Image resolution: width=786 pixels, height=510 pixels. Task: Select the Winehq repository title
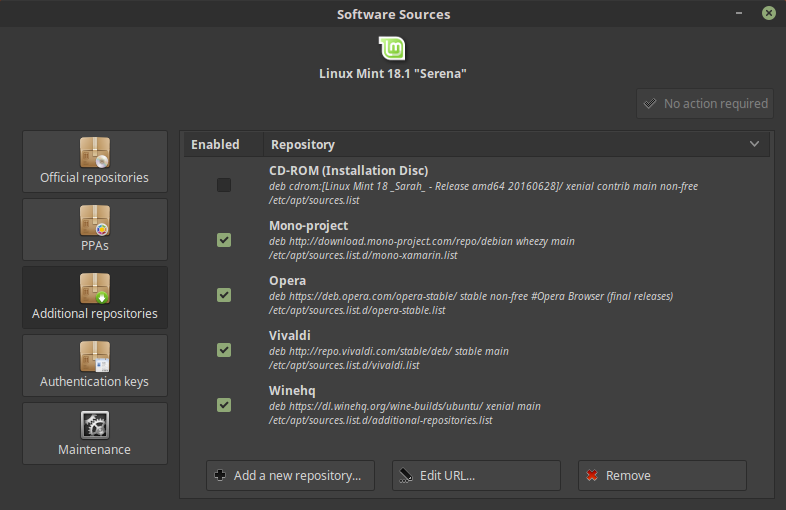[292, 390]
